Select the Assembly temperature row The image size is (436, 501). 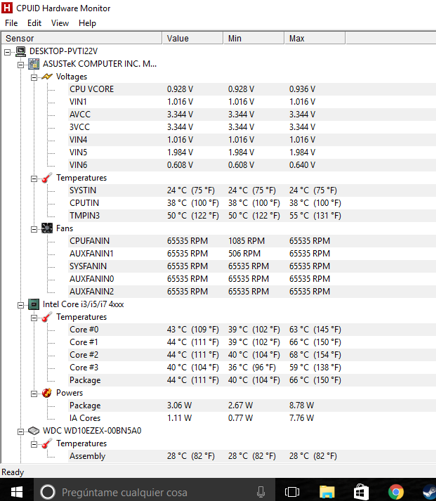[x=252, y=456]
